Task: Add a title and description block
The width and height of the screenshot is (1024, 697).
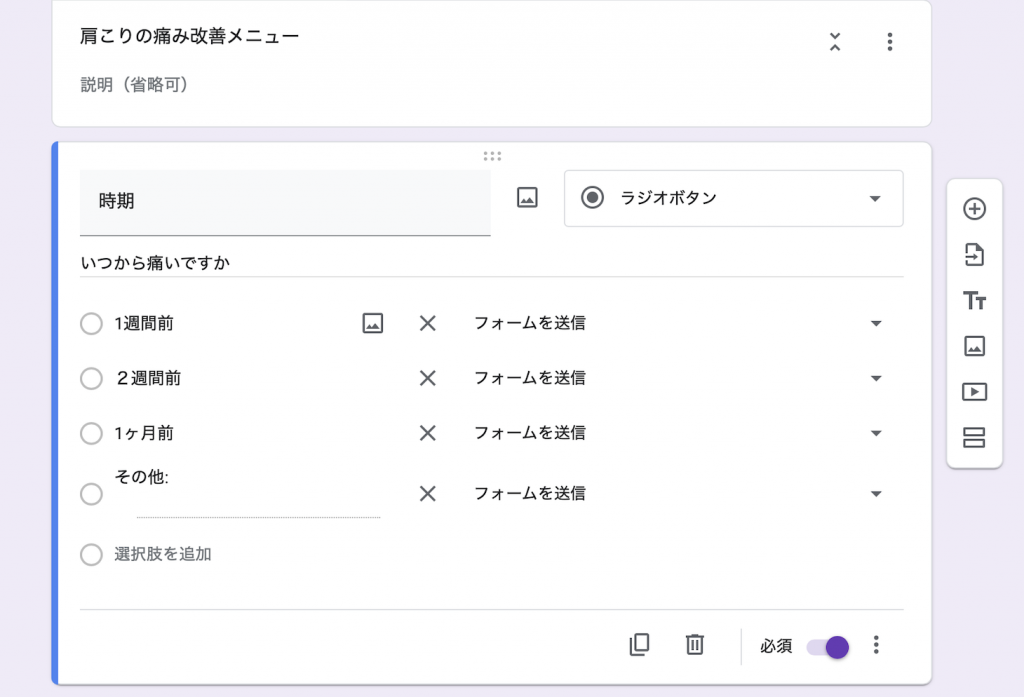Action: point(974,301)
